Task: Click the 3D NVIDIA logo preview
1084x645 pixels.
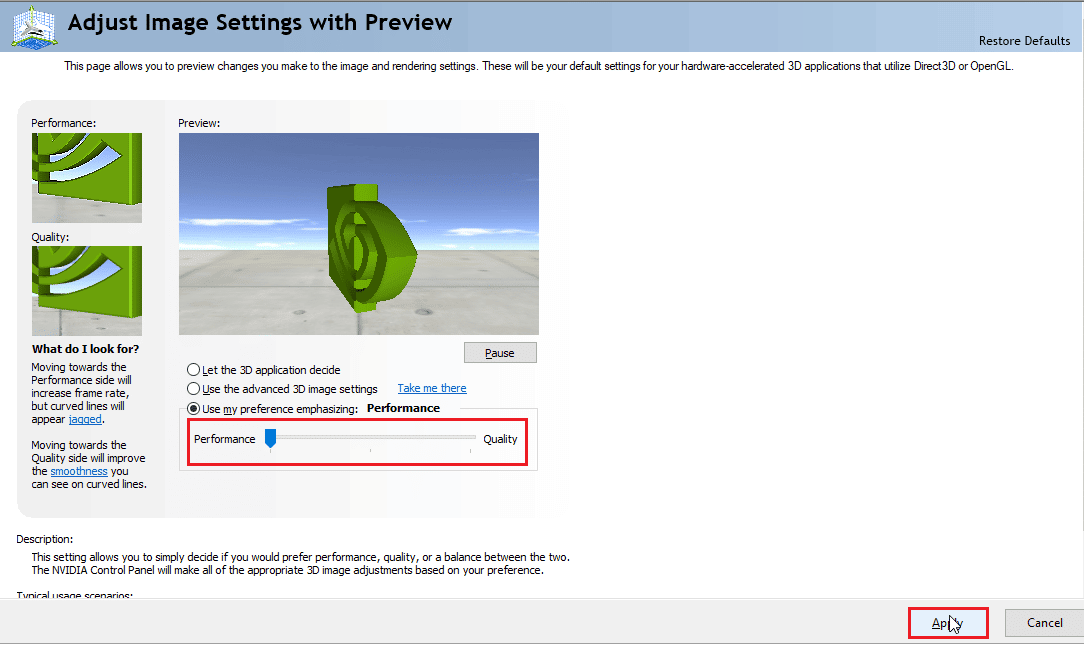Action: [358, 234]
